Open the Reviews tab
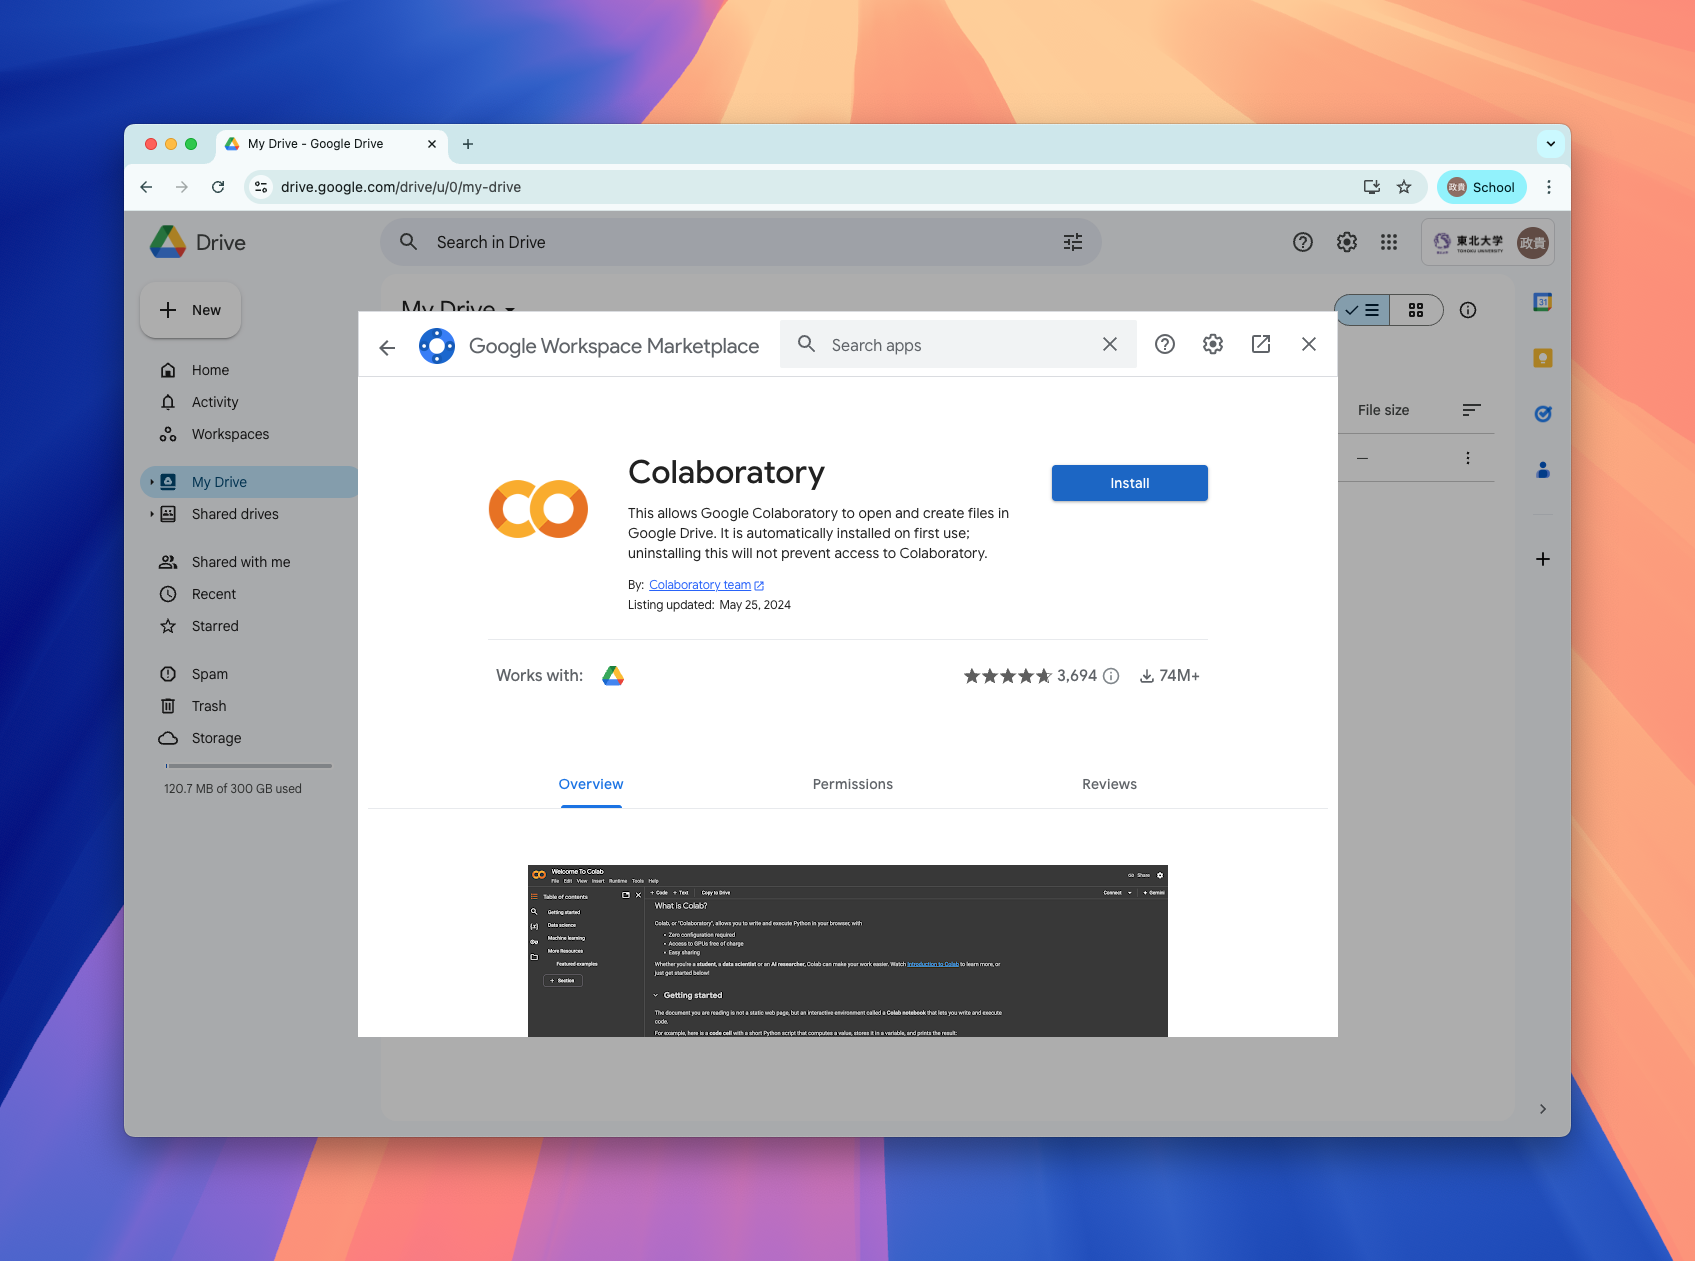This screenshot has width=1695, height=1261. (x=1109, y=784)
